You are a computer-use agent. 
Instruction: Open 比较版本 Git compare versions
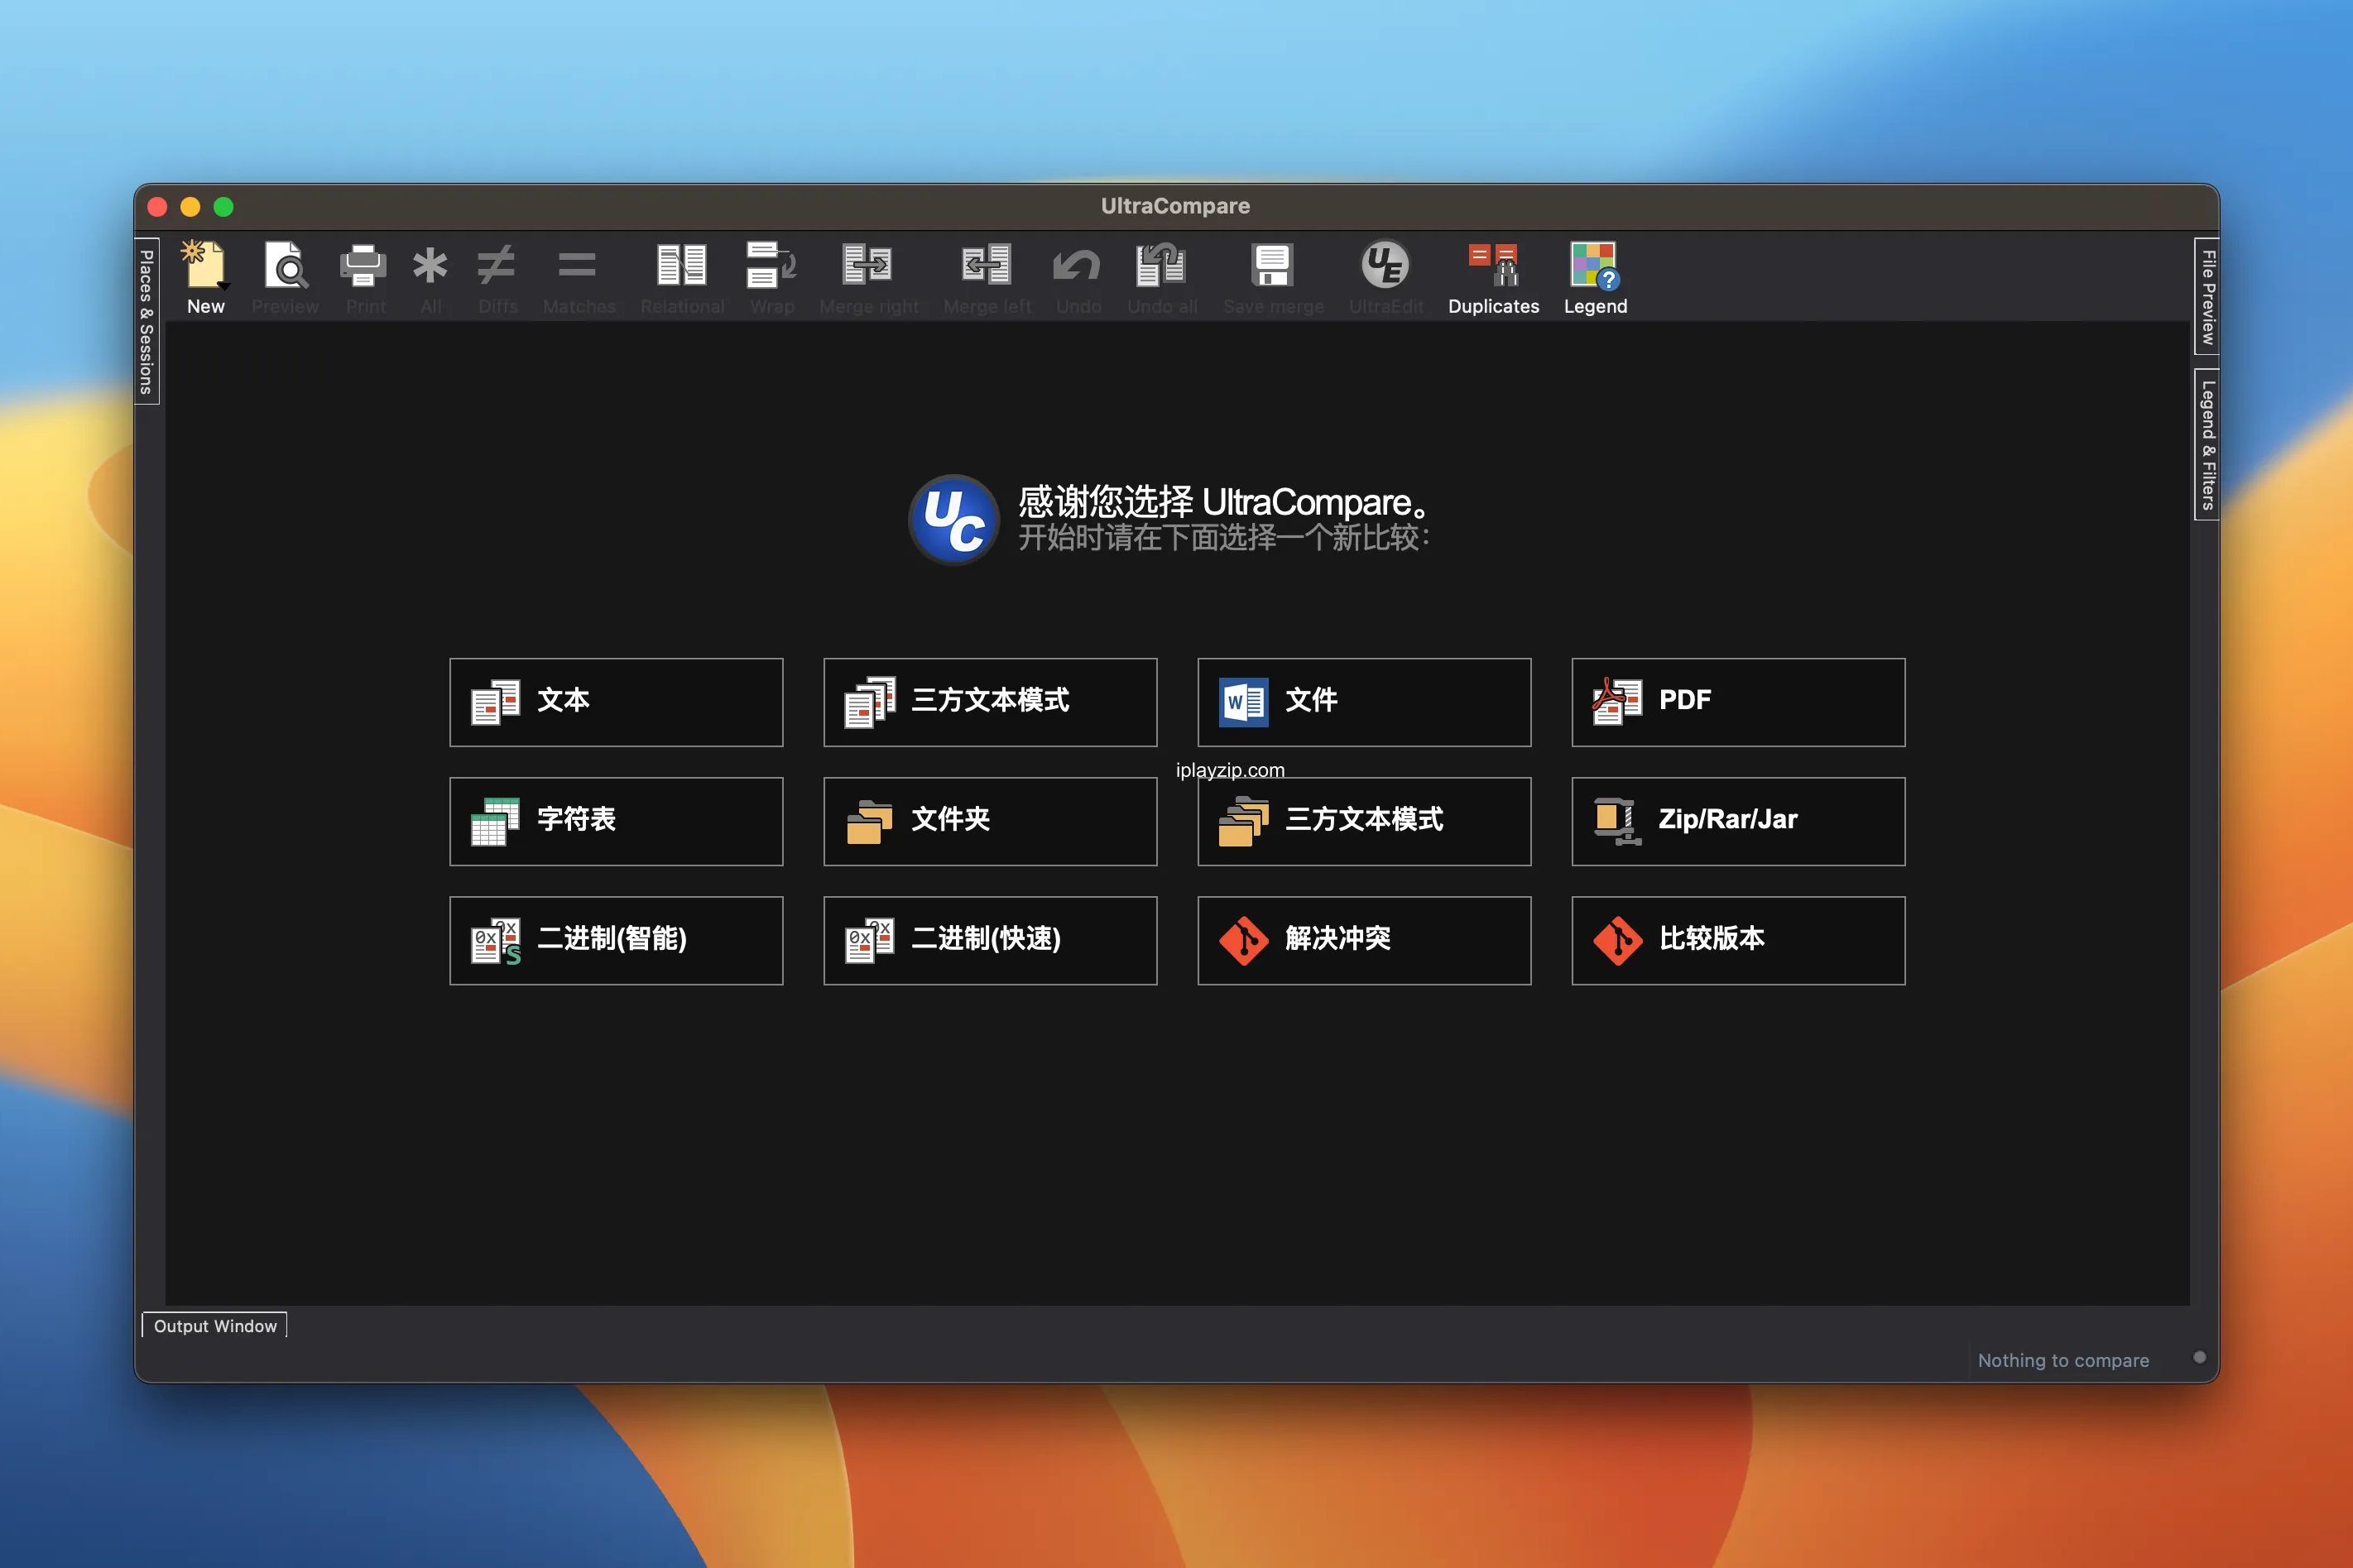click(x=1738, y=940)
